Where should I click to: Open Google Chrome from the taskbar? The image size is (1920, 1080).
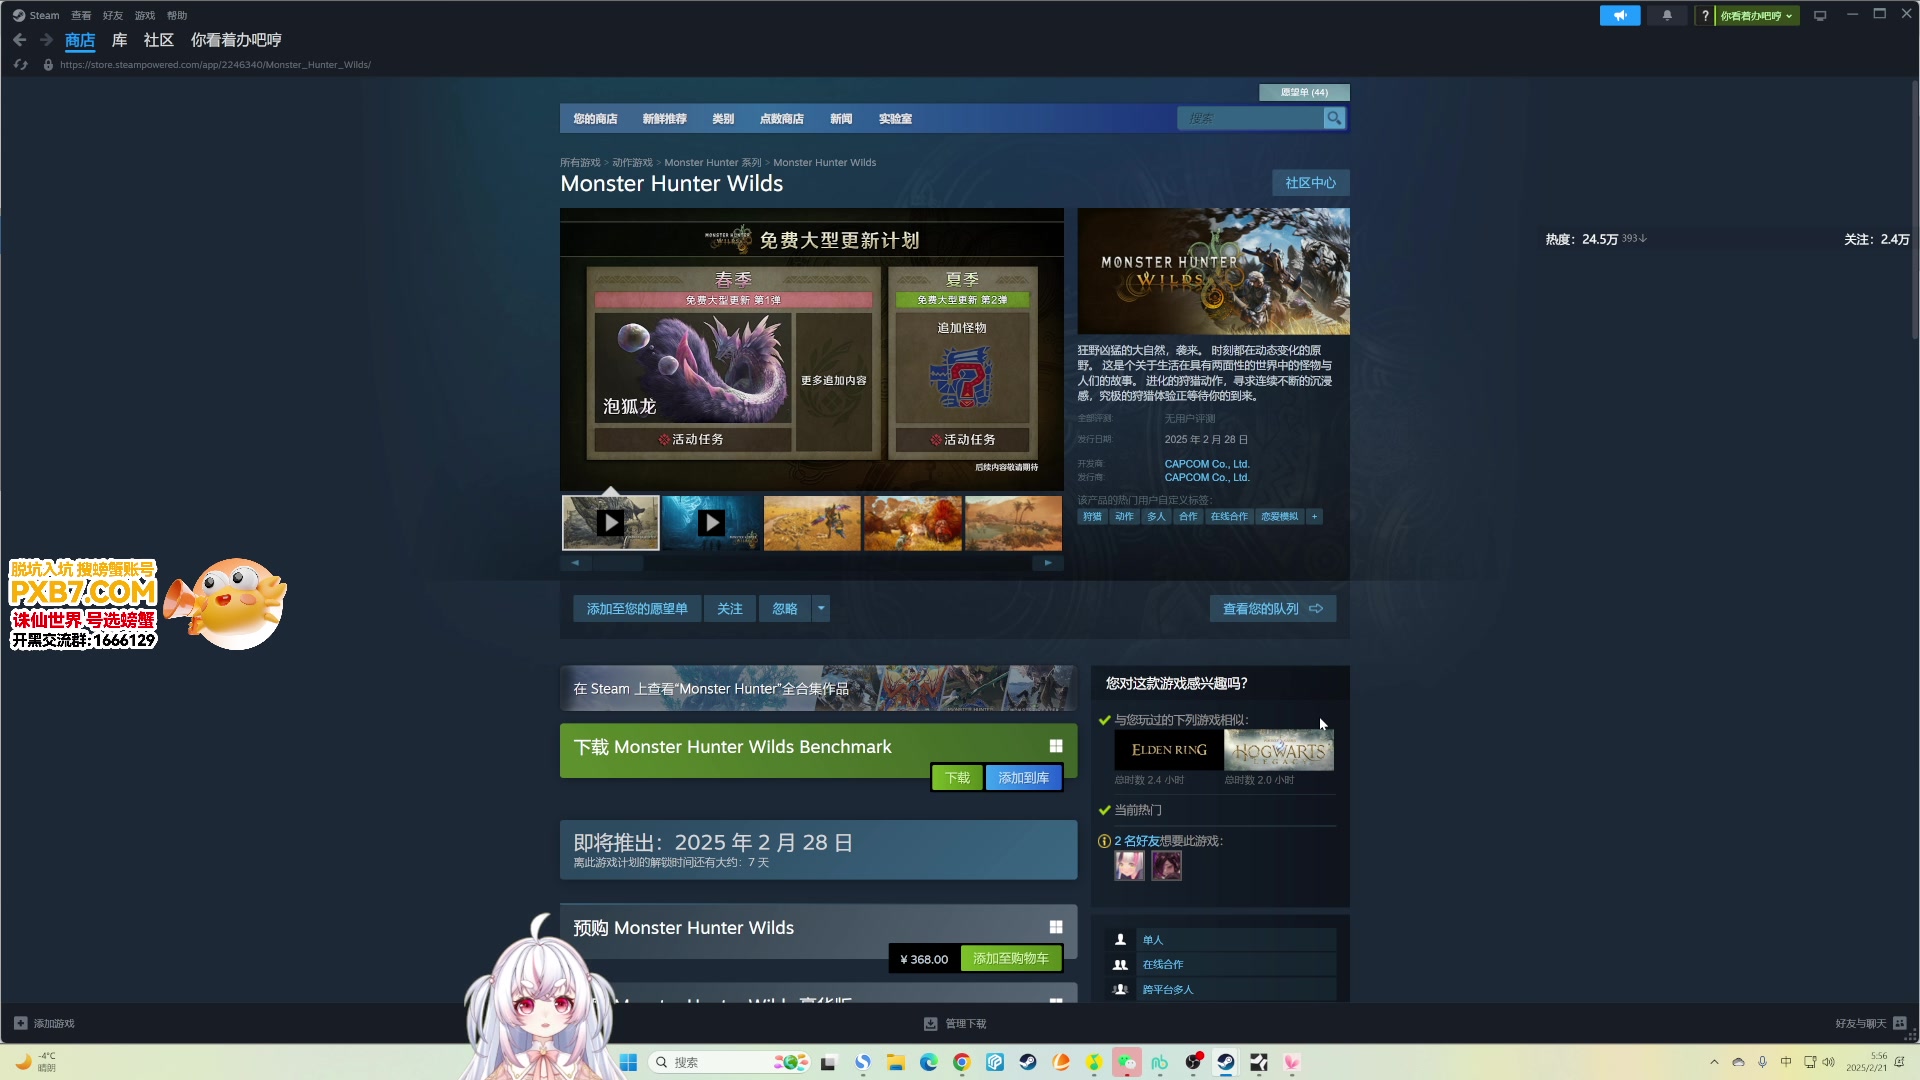pyautogui.click(x=961, y=1062)
